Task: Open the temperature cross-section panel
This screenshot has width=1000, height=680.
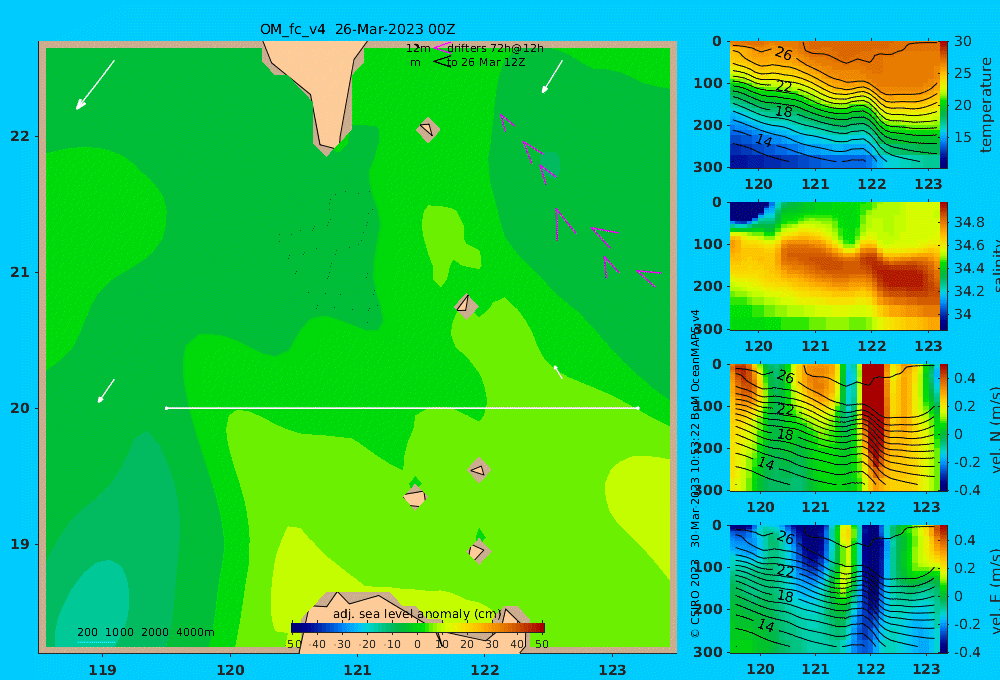Action: (x=834, y=105)
